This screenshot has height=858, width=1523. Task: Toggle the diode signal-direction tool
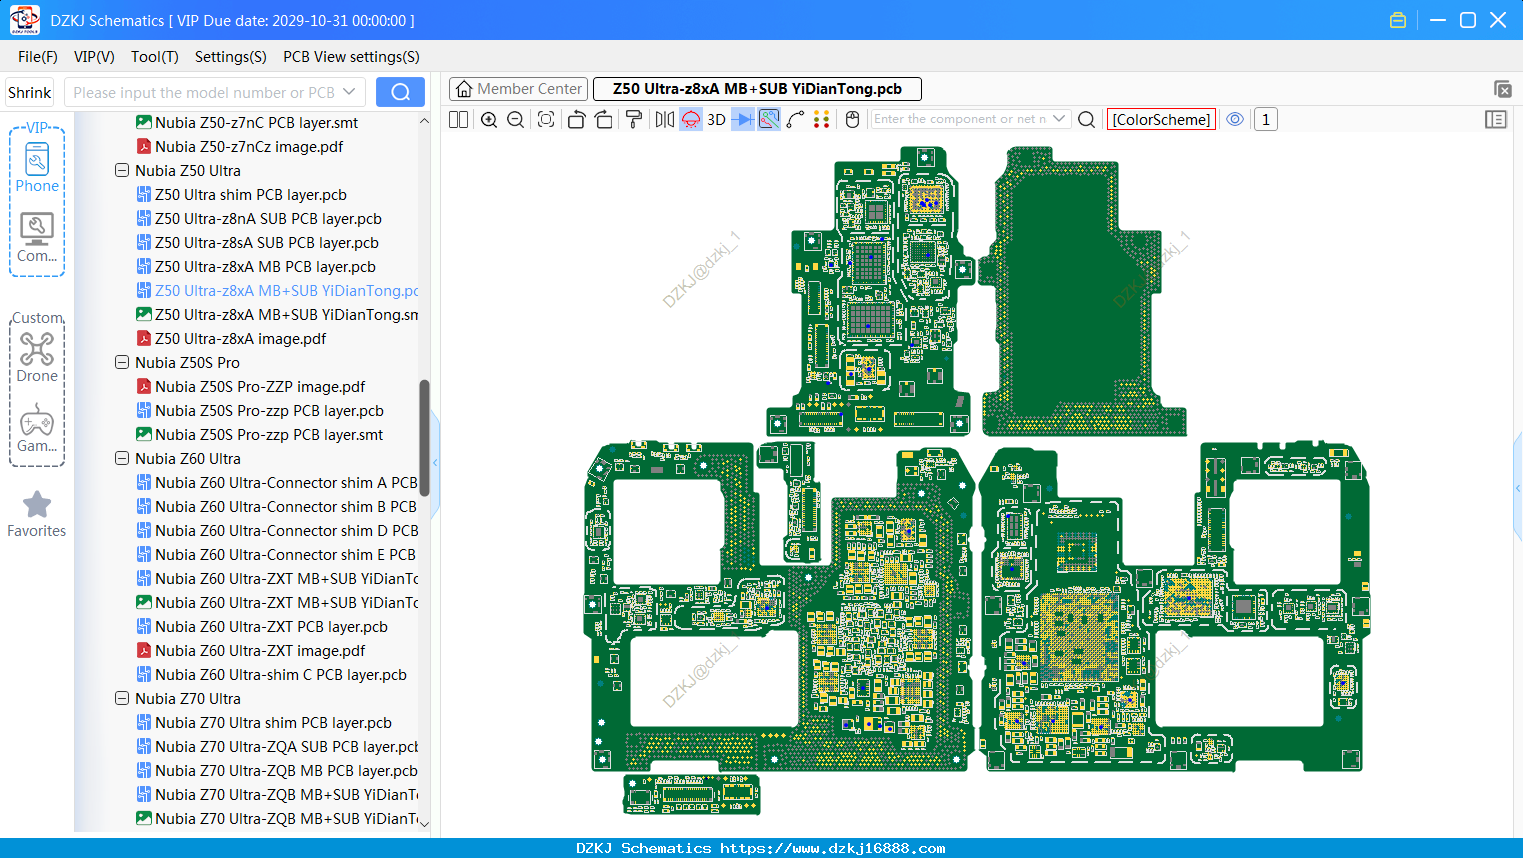(743, 120)
